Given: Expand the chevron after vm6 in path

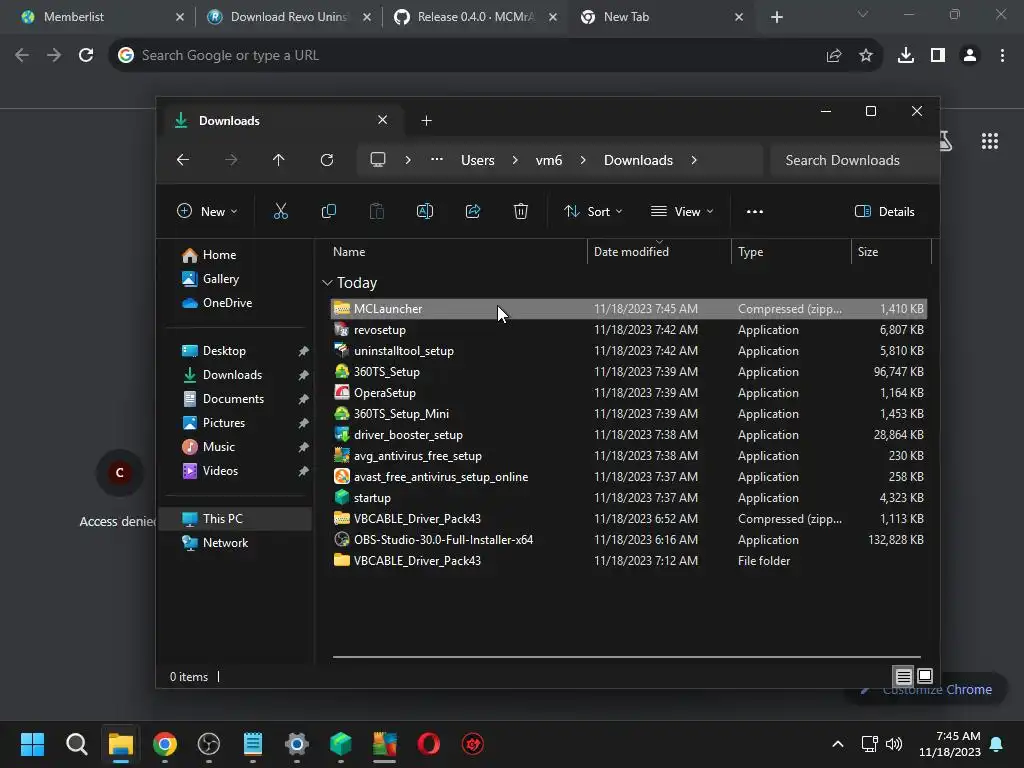Looking at the screenshot, I should pyautogui.click(x=583, y=160).
